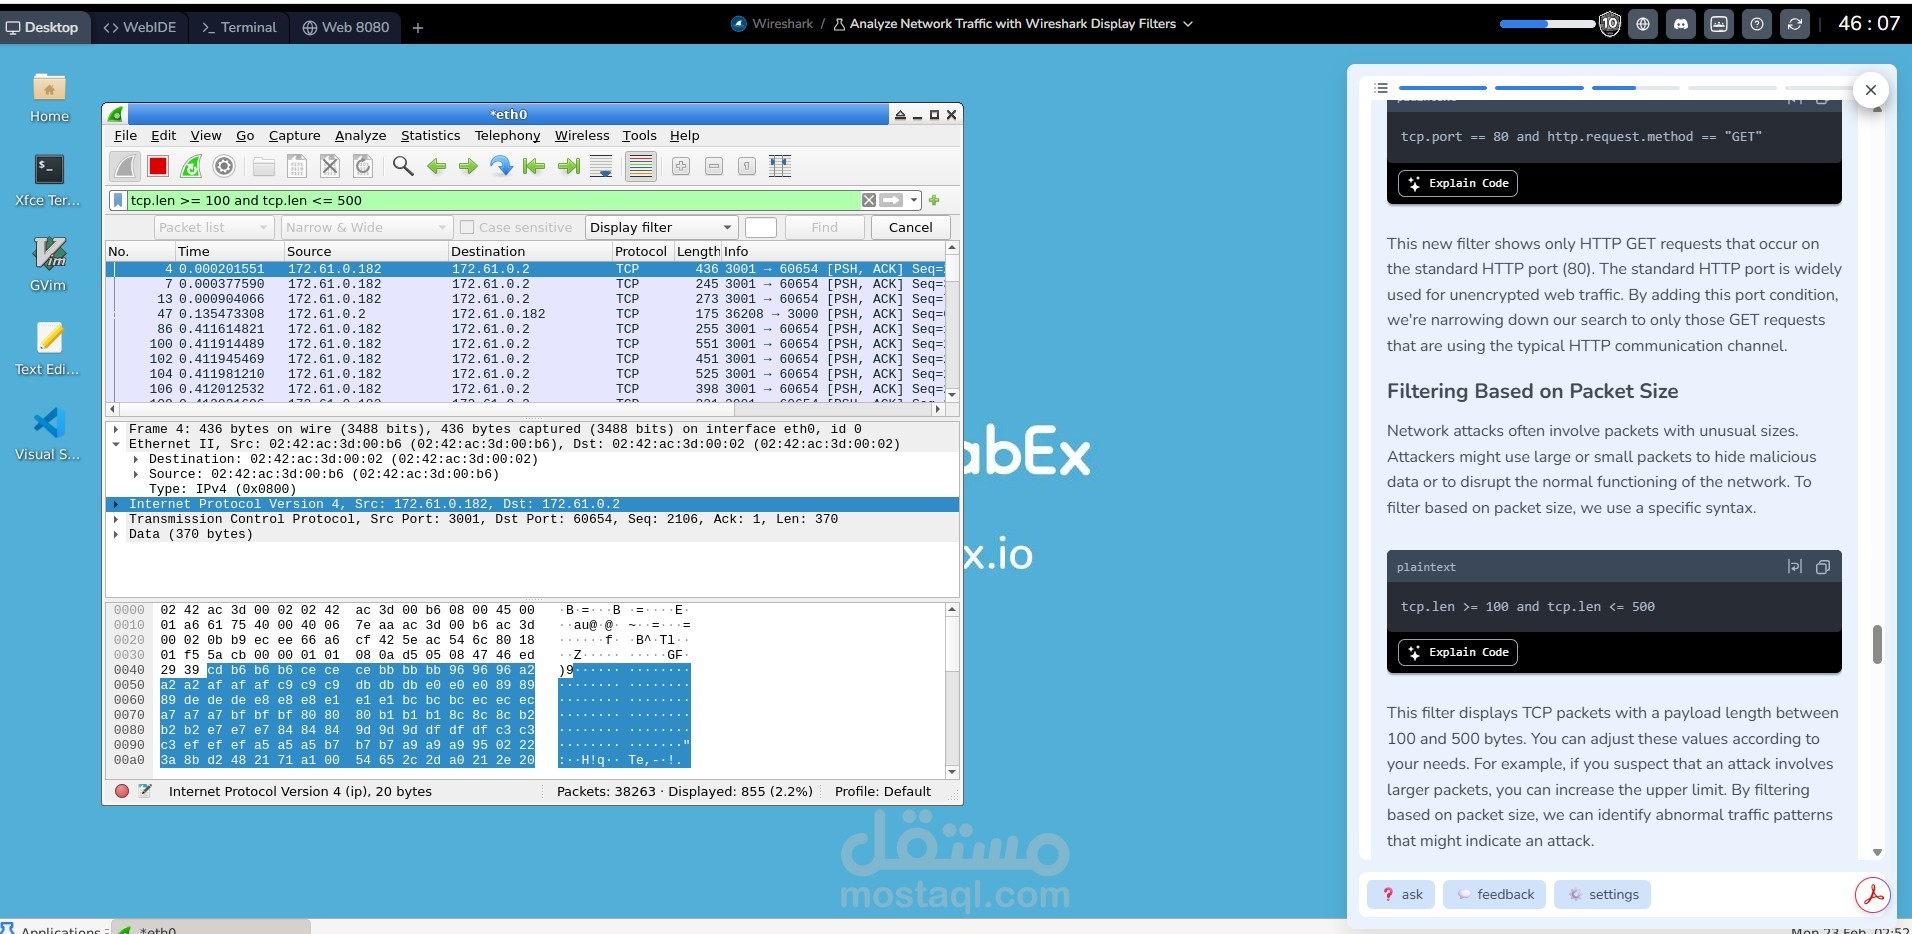The image size is (1912, 934).
Task: Stop the running packet capture
Action: (158, 166)
